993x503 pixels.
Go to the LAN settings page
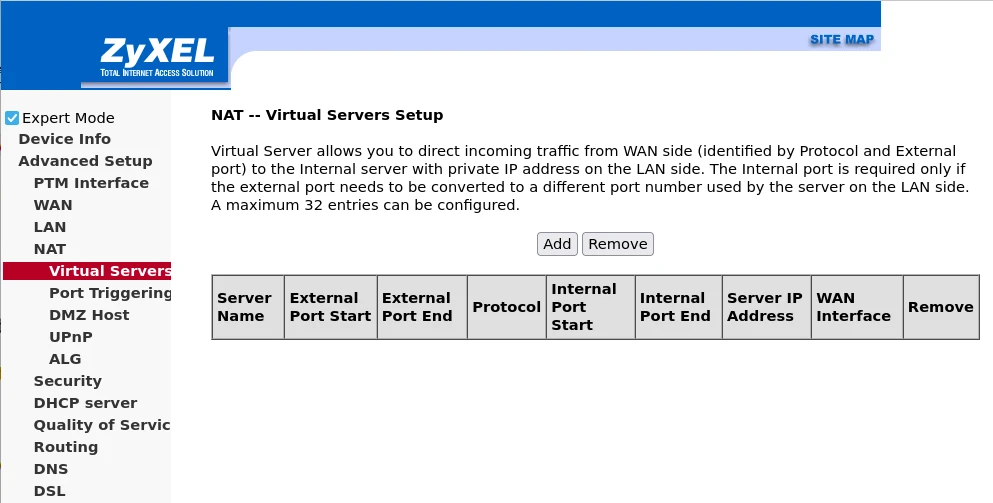coord(50,227)
